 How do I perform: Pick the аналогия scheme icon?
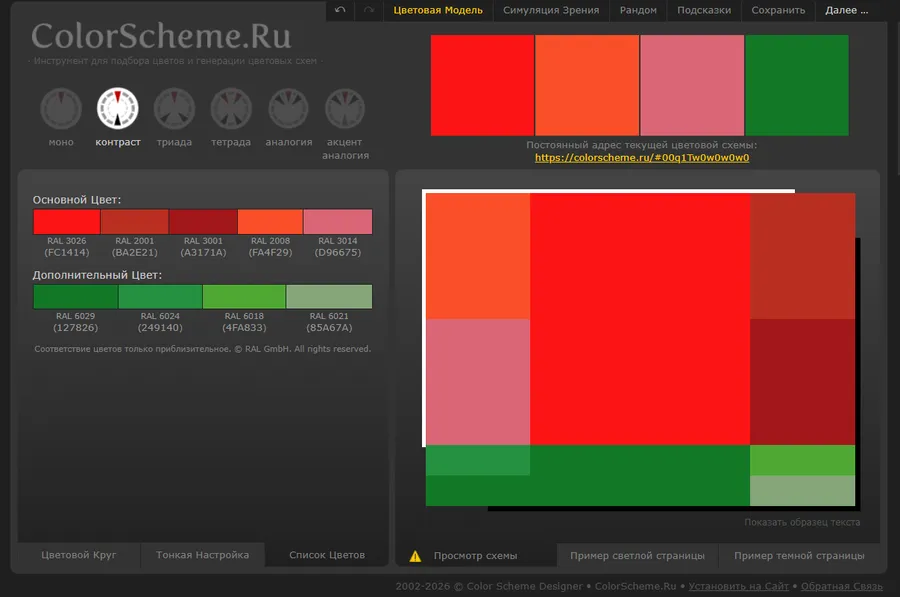point(288,109)
